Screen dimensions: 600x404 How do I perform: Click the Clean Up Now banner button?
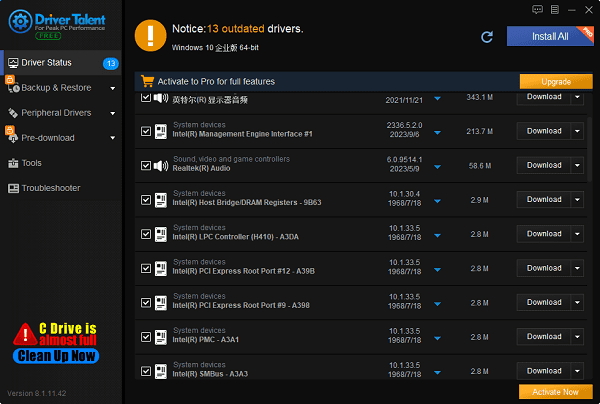56,356
